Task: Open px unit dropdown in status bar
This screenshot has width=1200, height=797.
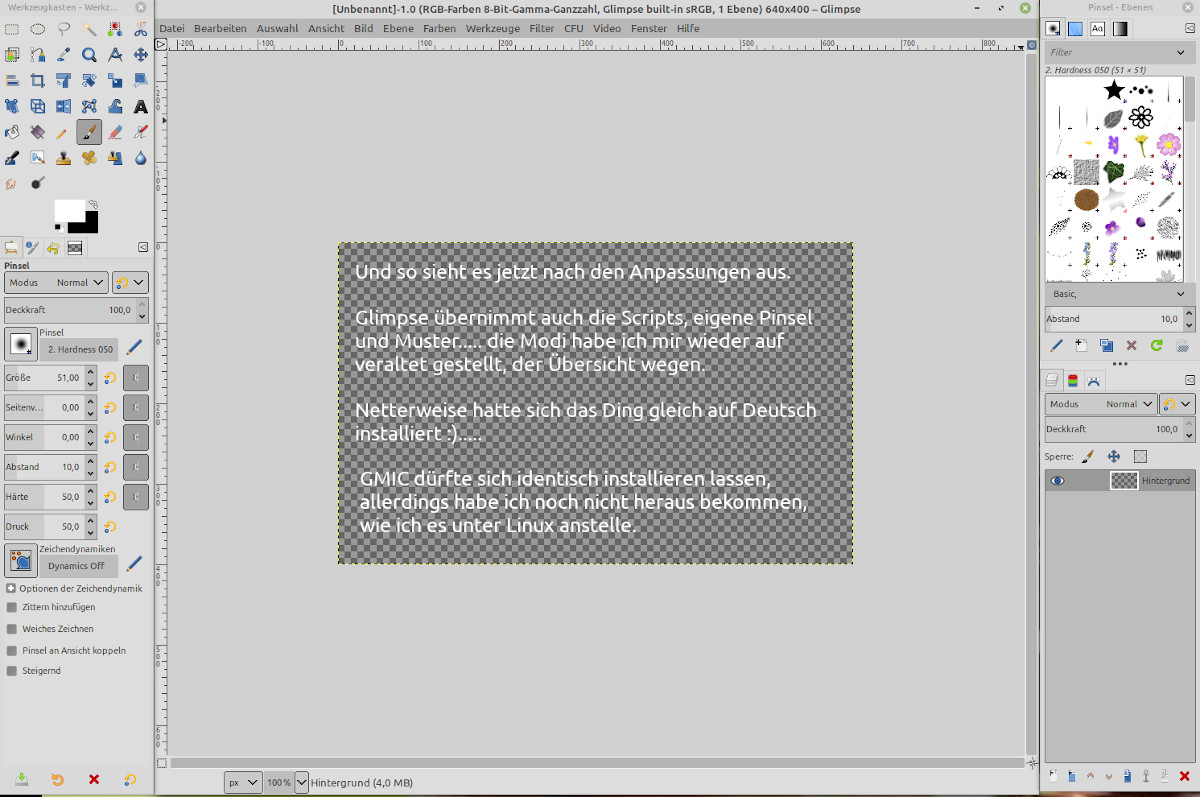Action: (x=243, y=782)
